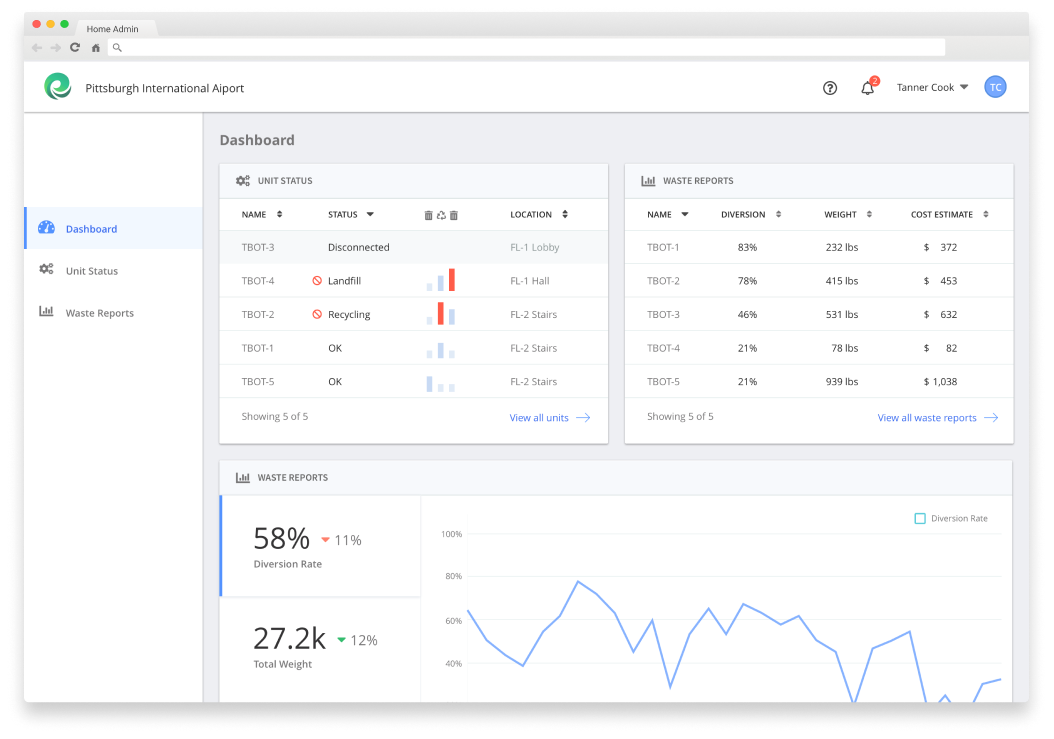This screenshot has height=739, width=1054.
Task: Click the Dashboard gauge icon in sidebar
Action: [x=46, y=227]
